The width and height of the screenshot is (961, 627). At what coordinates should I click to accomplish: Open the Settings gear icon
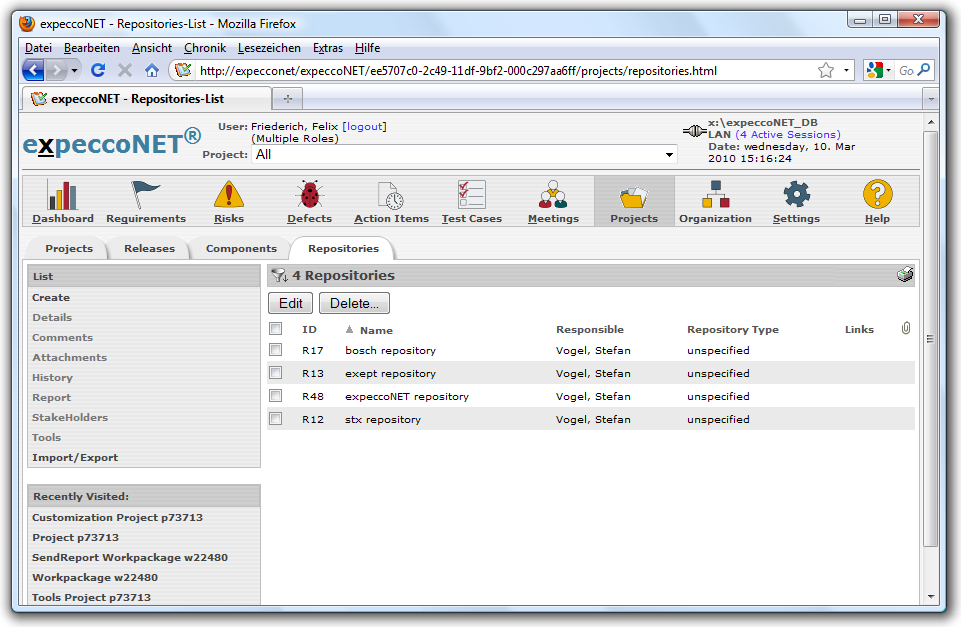point(796,195)
